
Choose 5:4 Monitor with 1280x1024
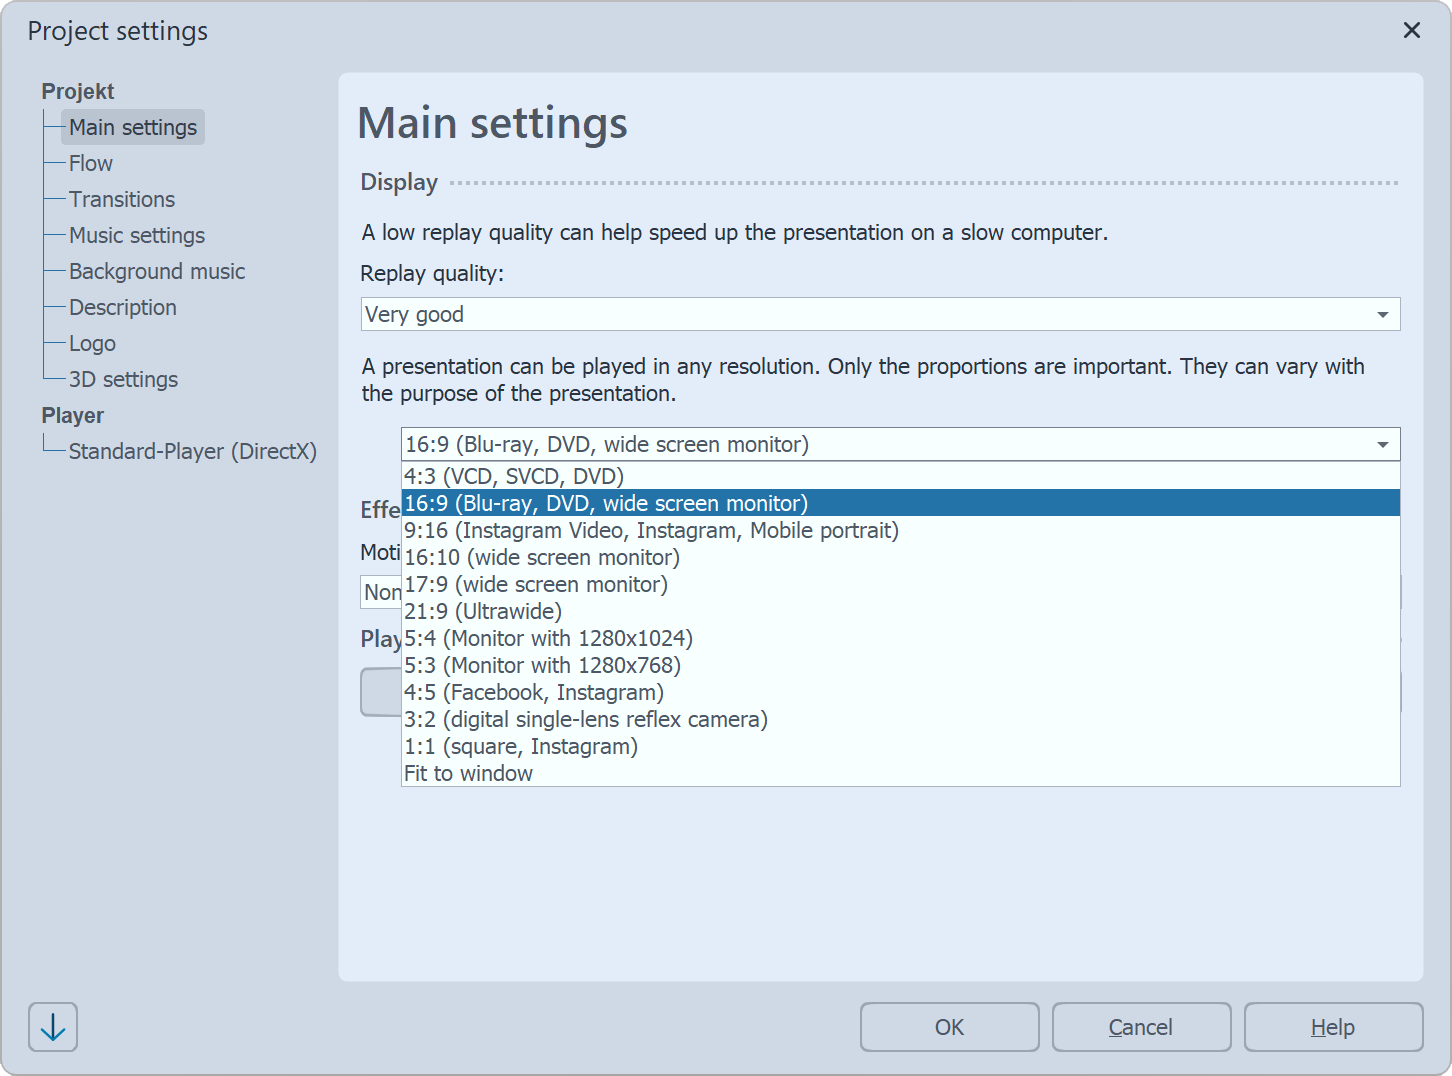pos(548,638)
